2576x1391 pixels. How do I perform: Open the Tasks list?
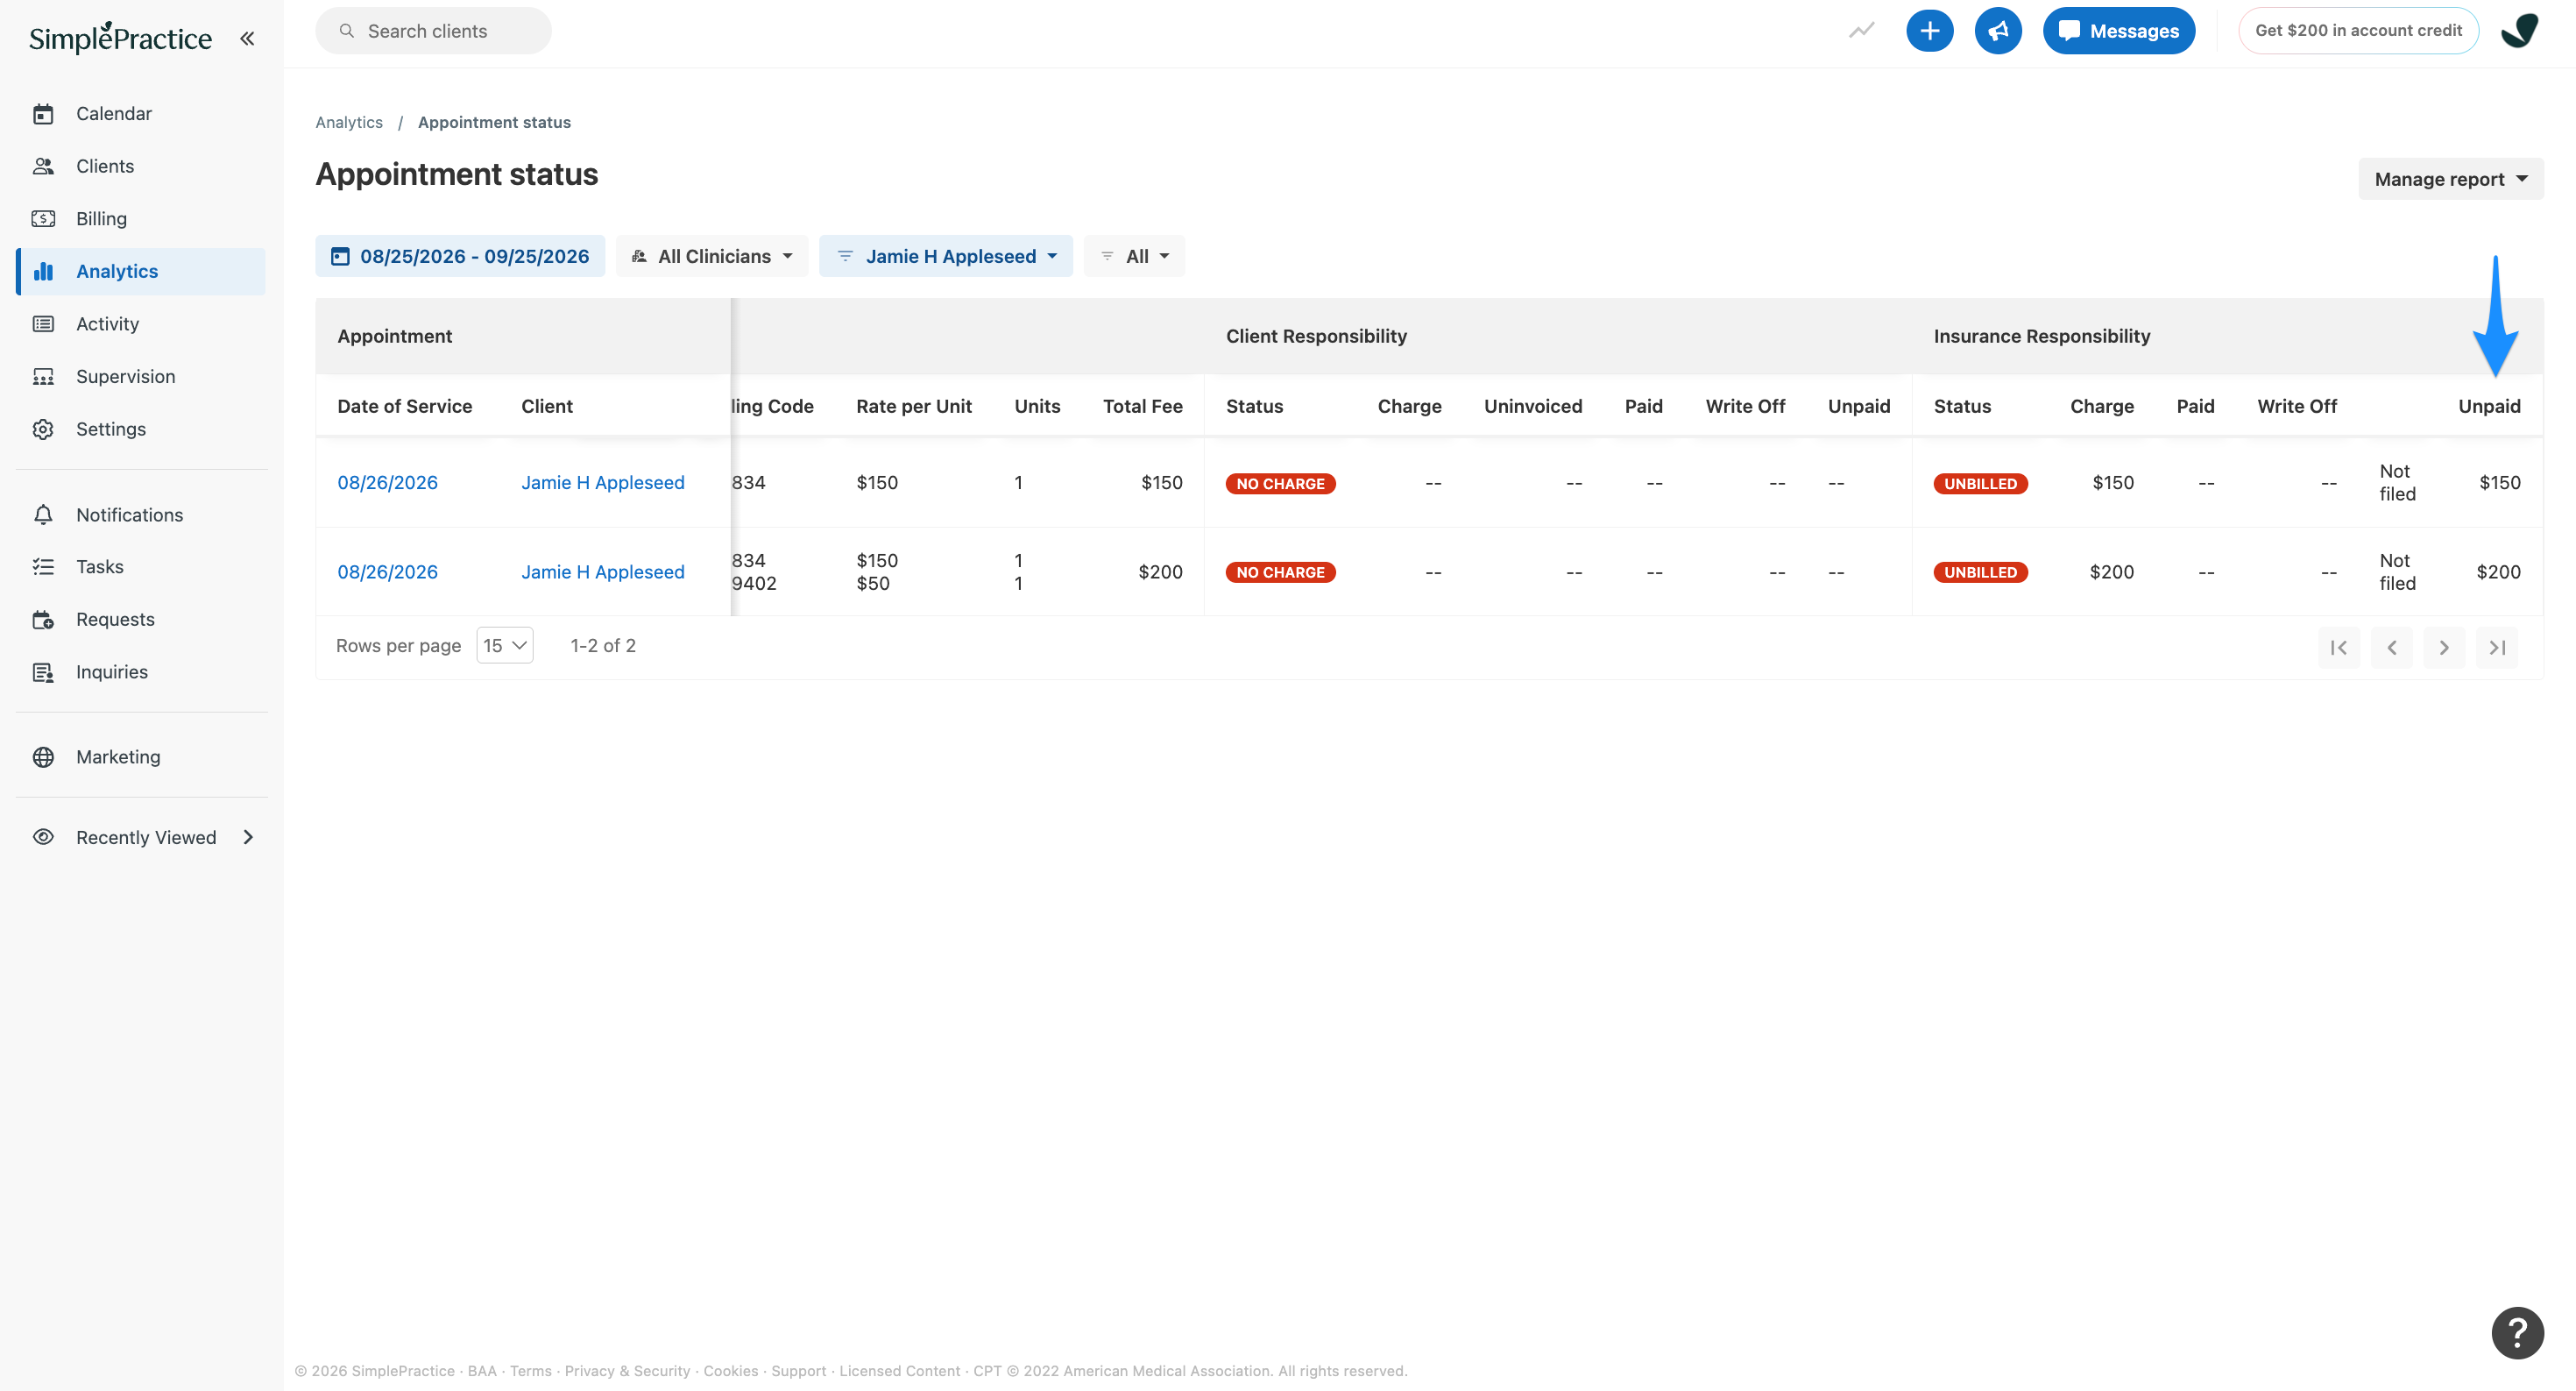tap(141, 567)
